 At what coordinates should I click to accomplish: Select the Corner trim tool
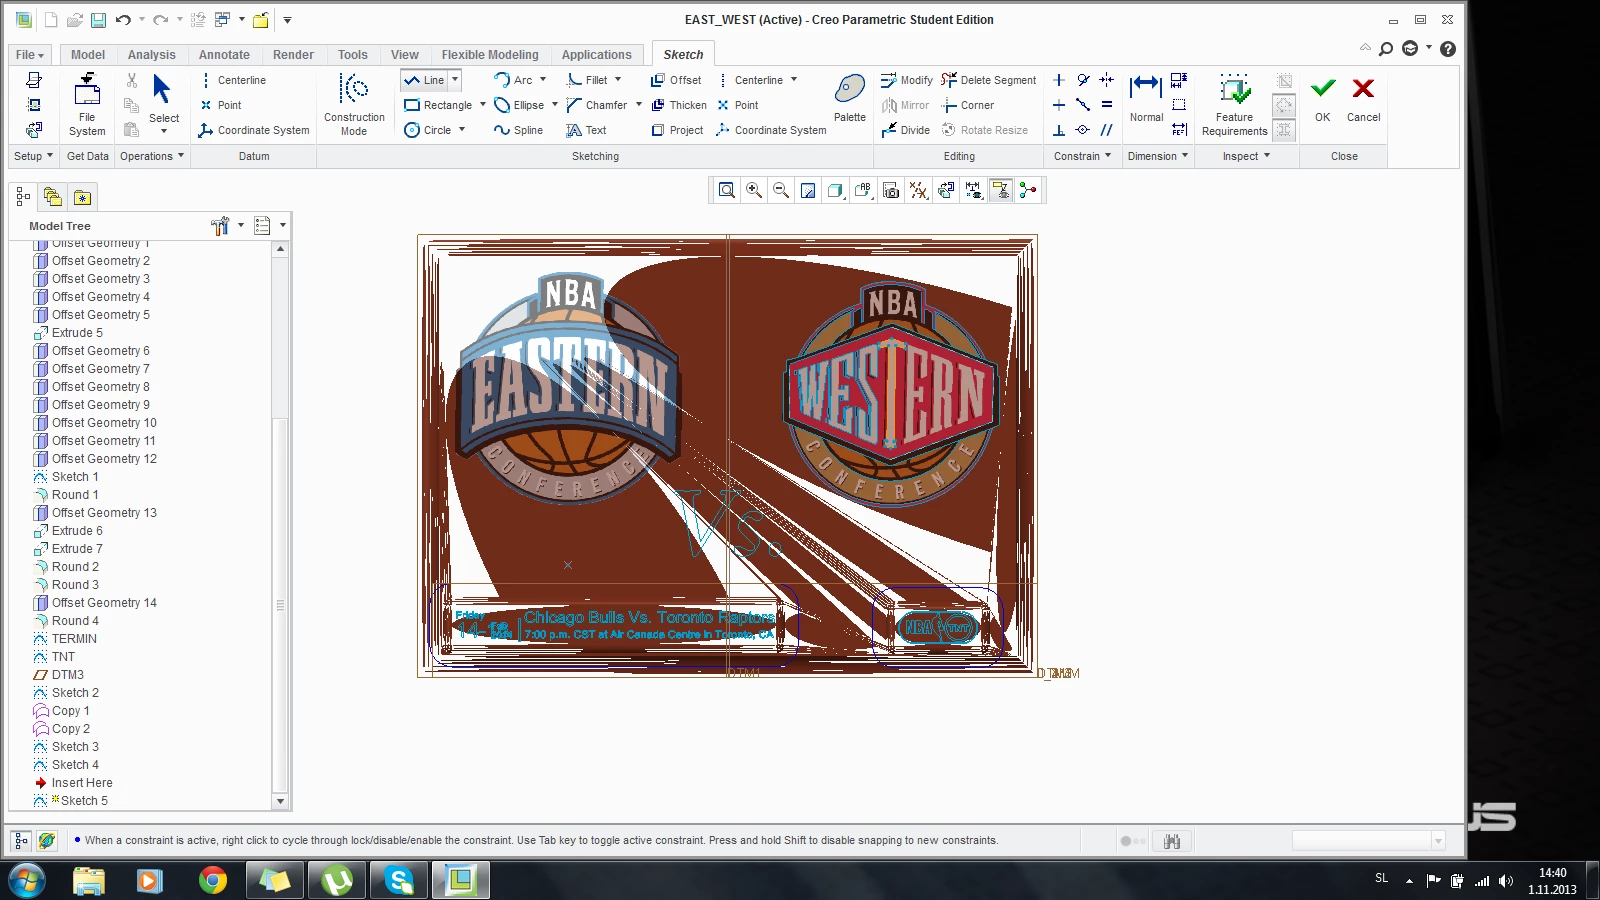(968, 105)
